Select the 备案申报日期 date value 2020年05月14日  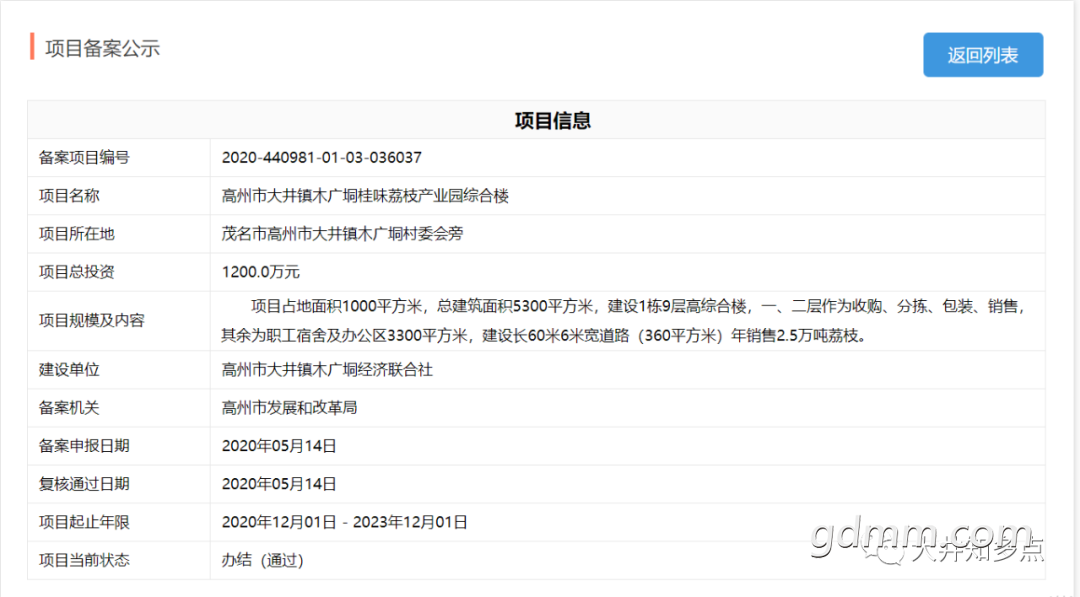pyautogui.click(x=279, y=446)
